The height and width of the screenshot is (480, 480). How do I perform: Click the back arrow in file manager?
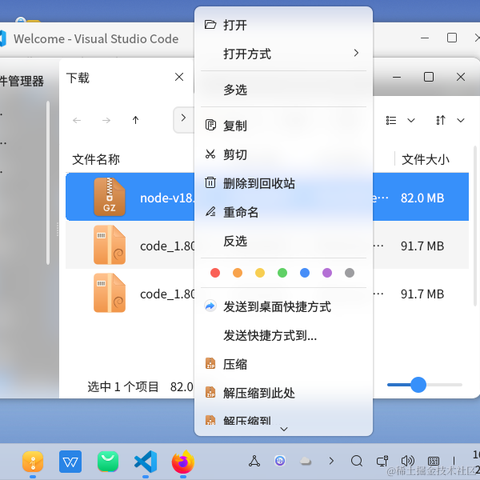click(77, 120)
